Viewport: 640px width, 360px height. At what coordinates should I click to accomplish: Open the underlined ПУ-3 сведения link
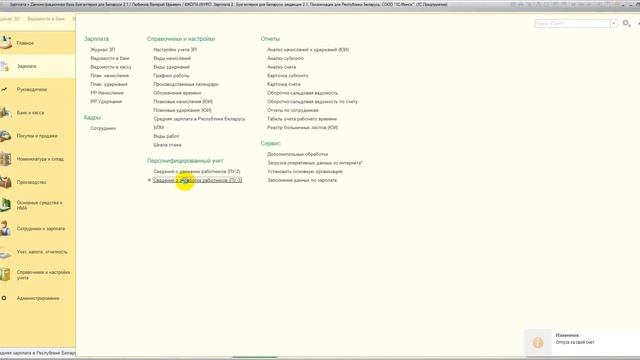198,180
